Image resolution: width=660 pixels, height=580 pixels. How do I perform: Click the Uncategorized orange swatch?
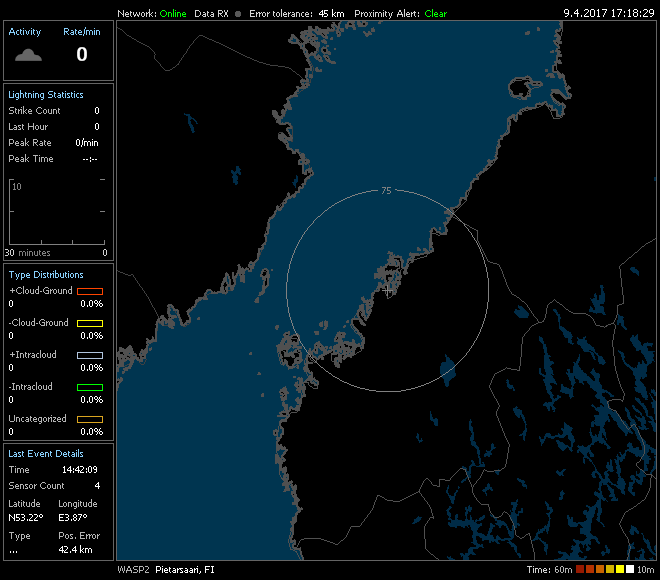click(x=90, y=419)
